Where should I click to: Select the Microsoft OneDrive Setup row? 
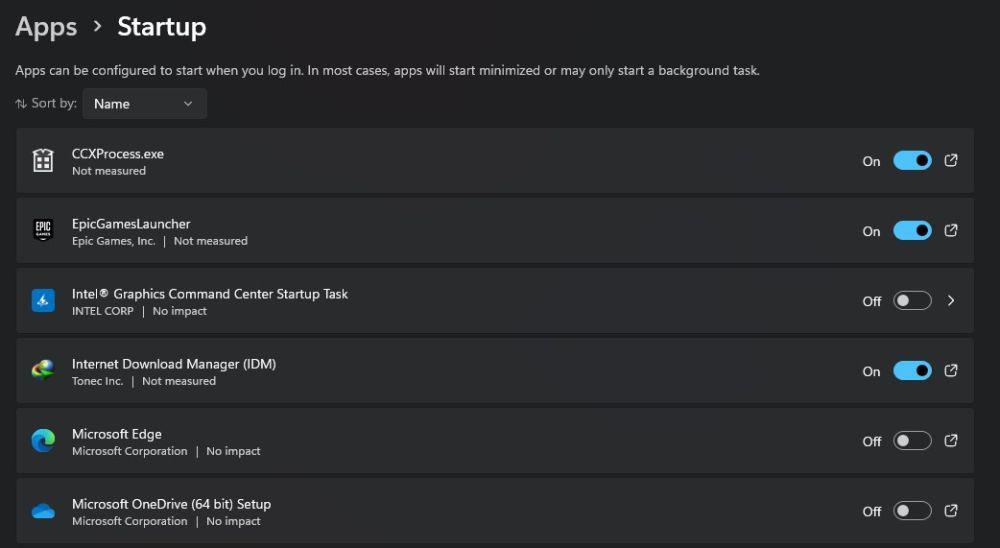tap(495, 510)
